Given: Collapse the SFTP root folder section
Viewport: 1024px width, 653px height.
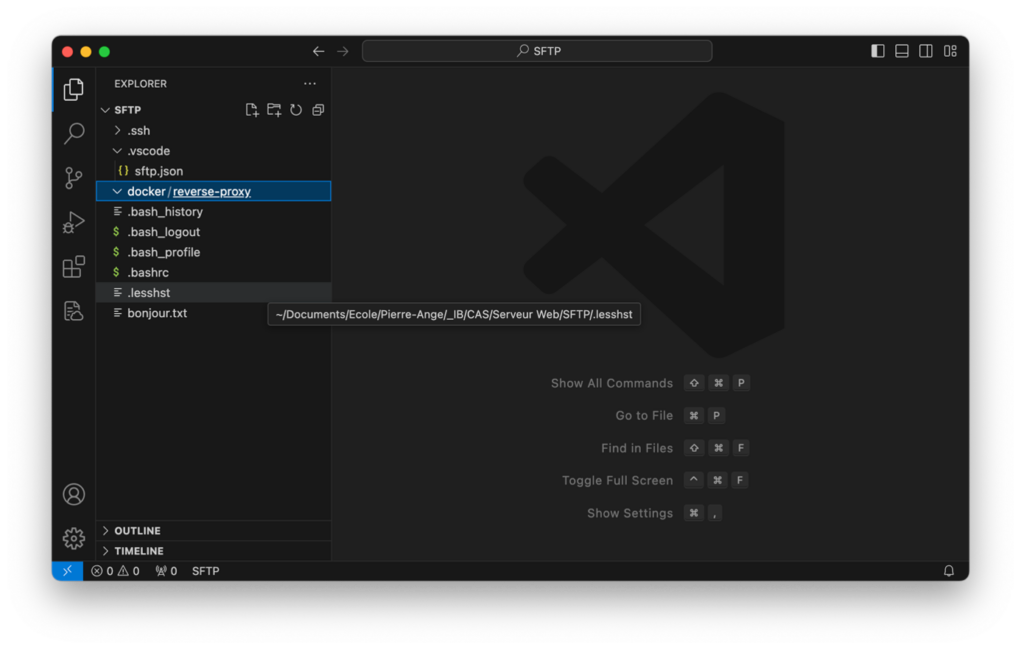Looking at the screenshot, I should point(214,110).
